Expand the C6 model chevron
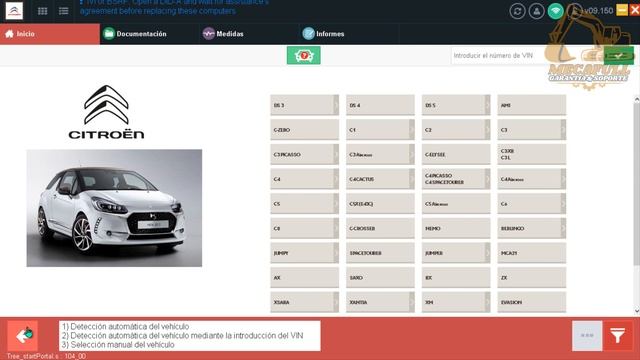The width and height of the screenshot is (640, 360). (563, 204)
